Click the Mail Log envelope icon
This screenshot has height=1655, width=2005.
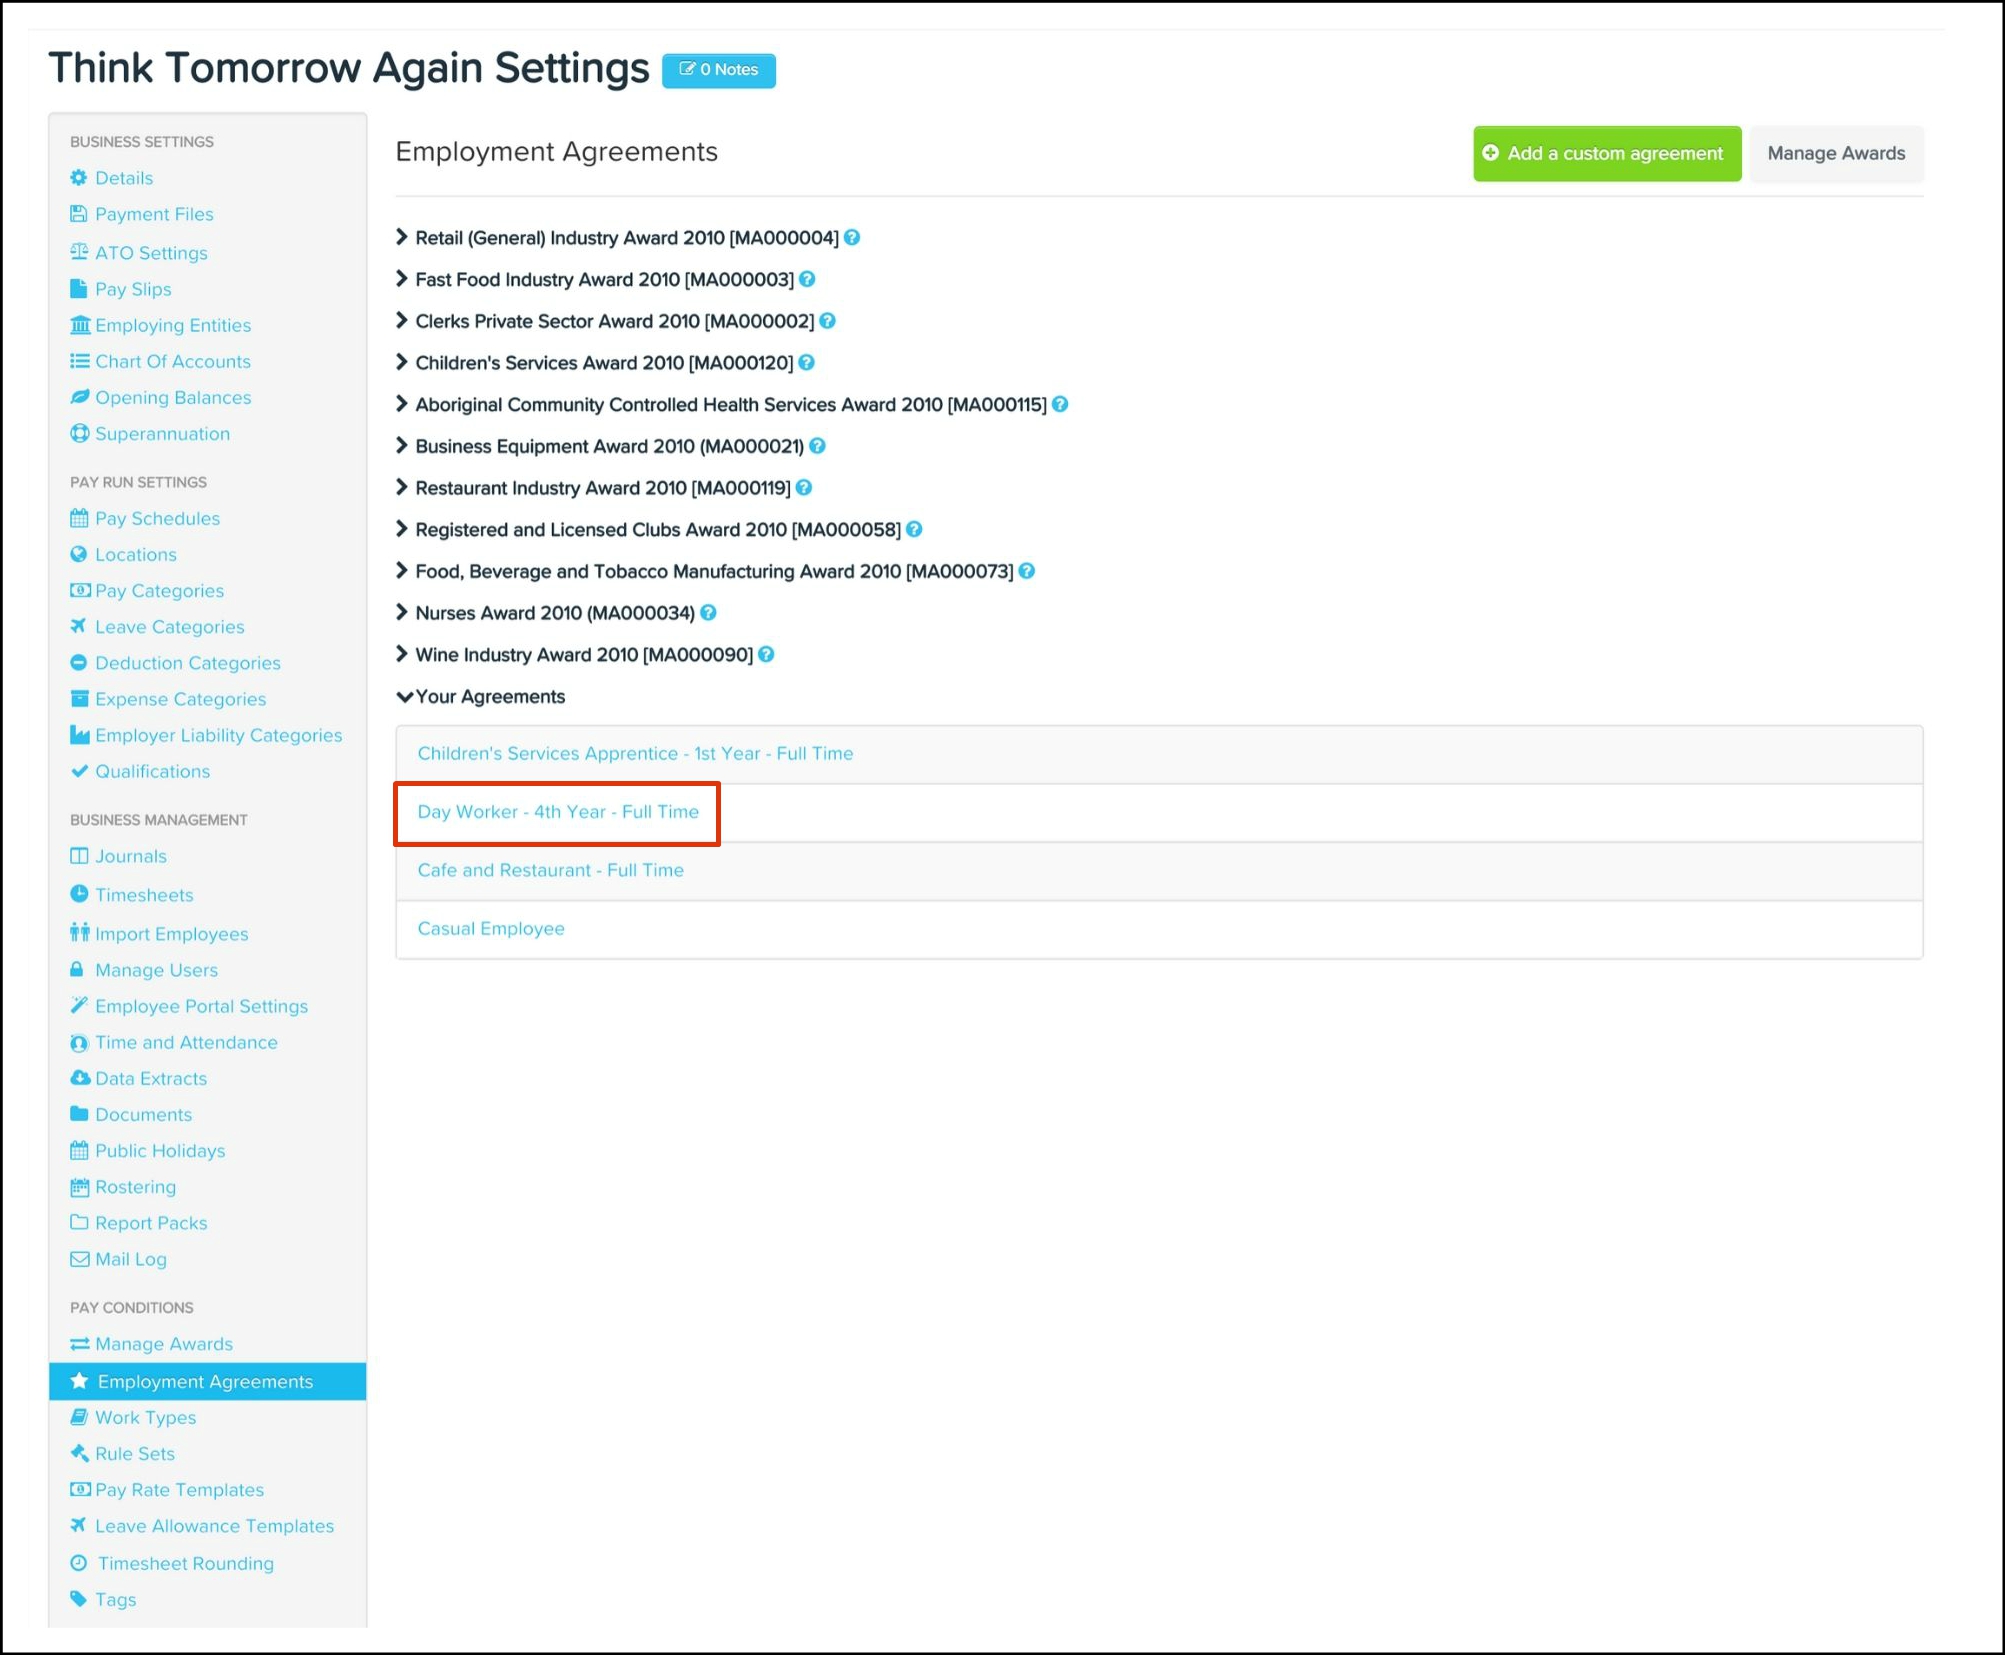pos(79,1259)
